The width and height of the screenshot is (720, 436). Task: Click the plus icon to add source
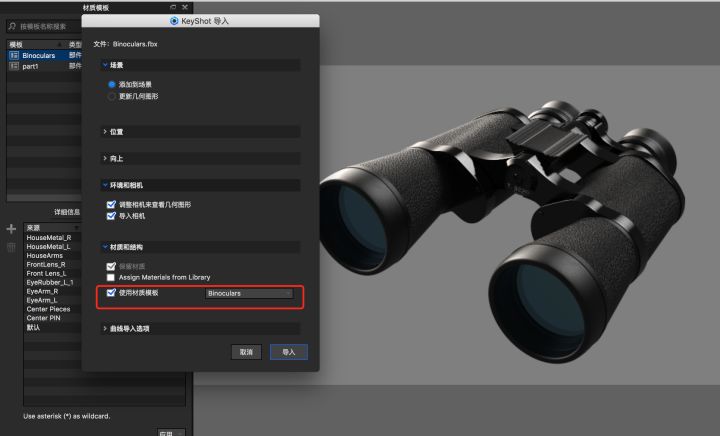[11, 229]
